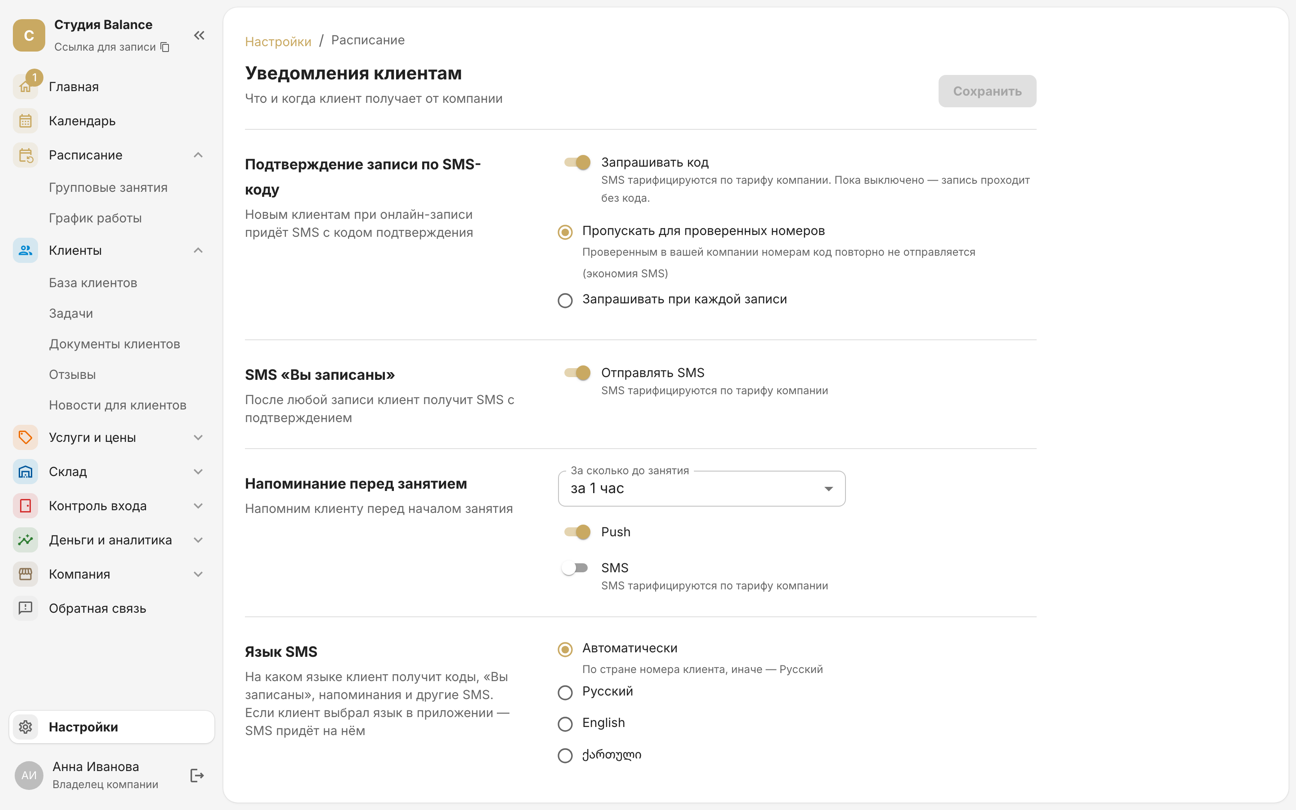Collapse the Клиенты section chevron

click(x=198, y=250)
